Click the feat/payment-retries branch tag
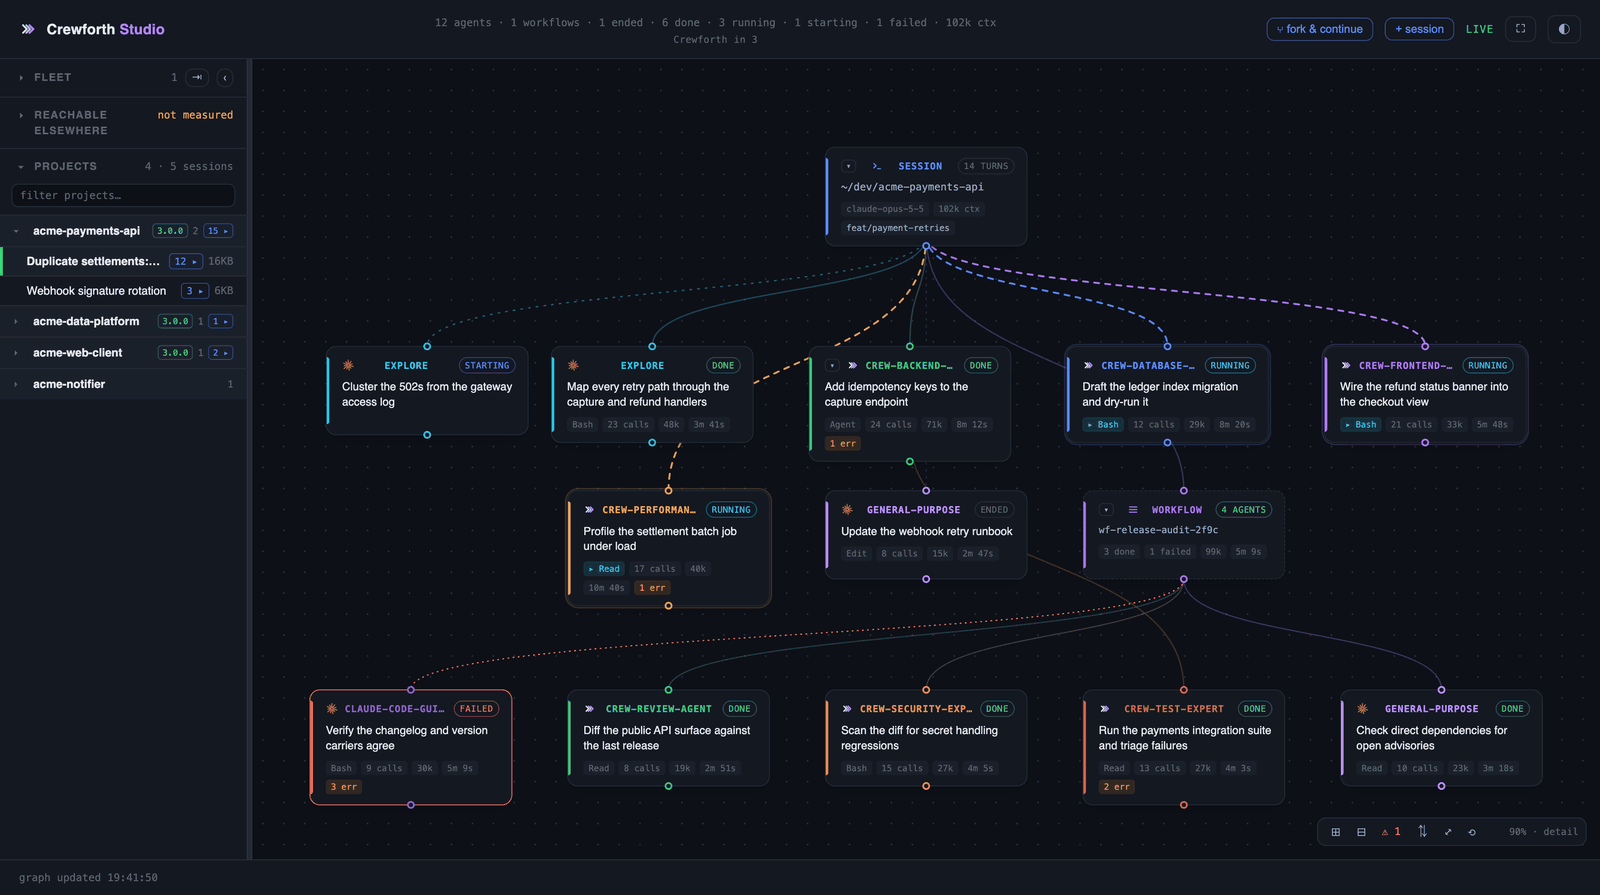The height and width of the screenshot is (895, 1600). (898, 228)
